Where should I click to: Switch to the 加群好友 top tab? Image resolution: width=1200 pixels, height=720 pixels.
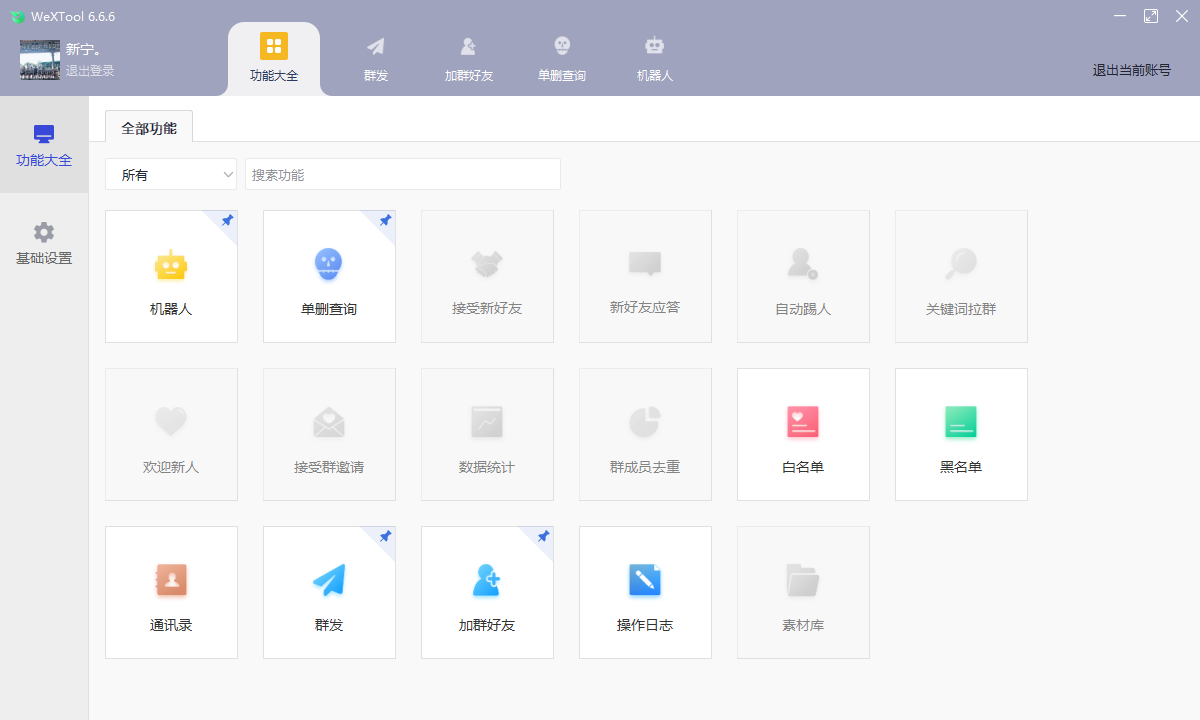click(469, 59)
